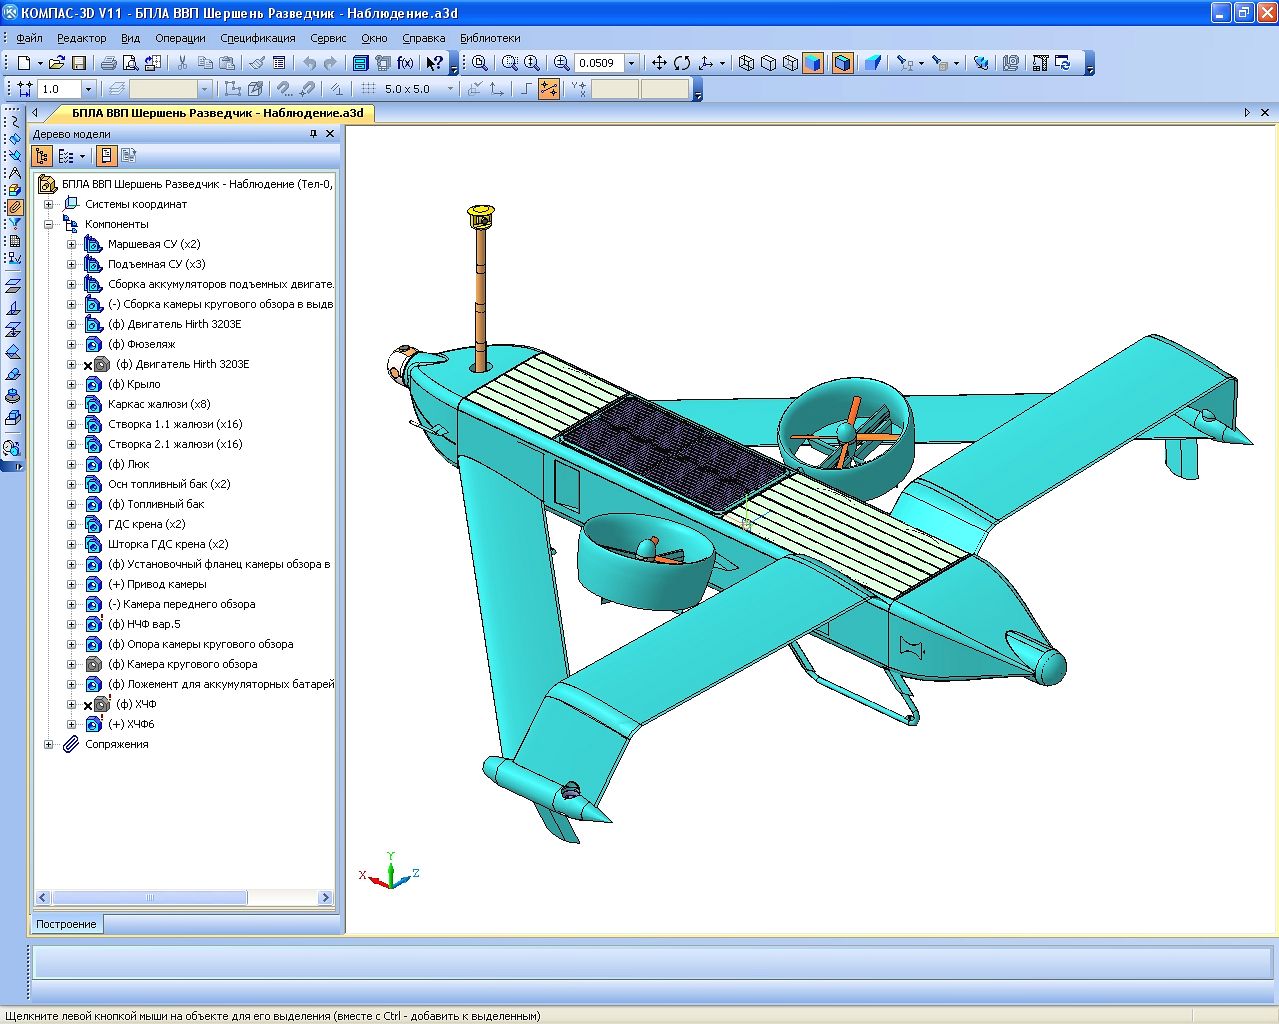Collapse the Компоненты tree node
1279x1024 pixels.
pos(48,224)
